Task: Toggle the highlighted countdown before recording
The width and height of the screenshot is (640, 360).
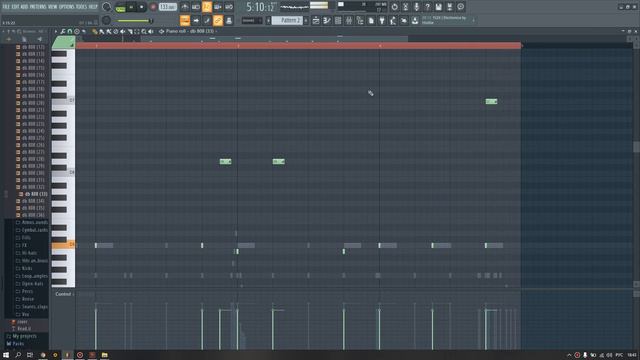Action: [207, 7]
